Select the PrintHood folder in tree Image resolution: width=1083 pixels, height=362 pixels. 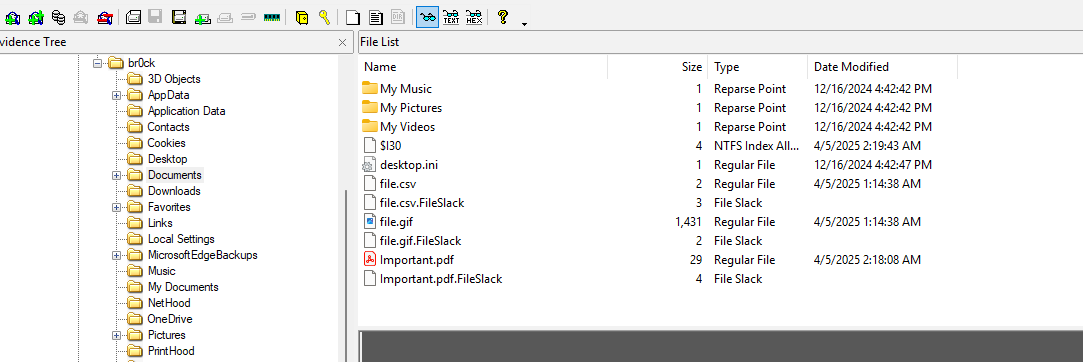tap(171, 350)
